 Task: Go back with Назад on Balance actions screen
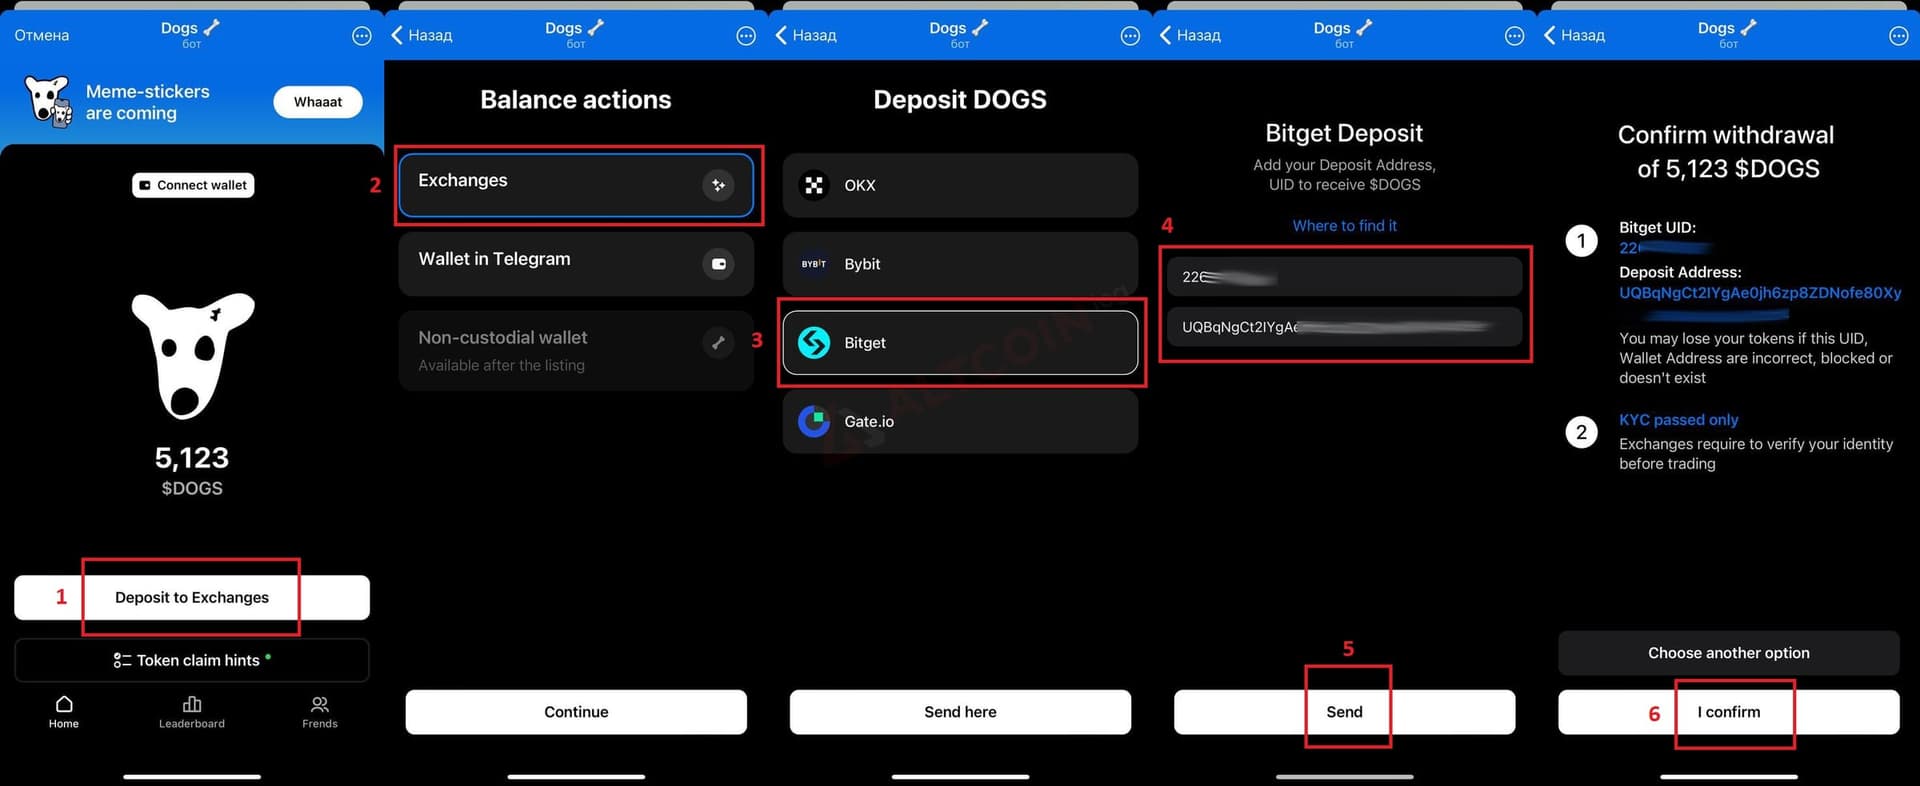click(x=422, y=36)
